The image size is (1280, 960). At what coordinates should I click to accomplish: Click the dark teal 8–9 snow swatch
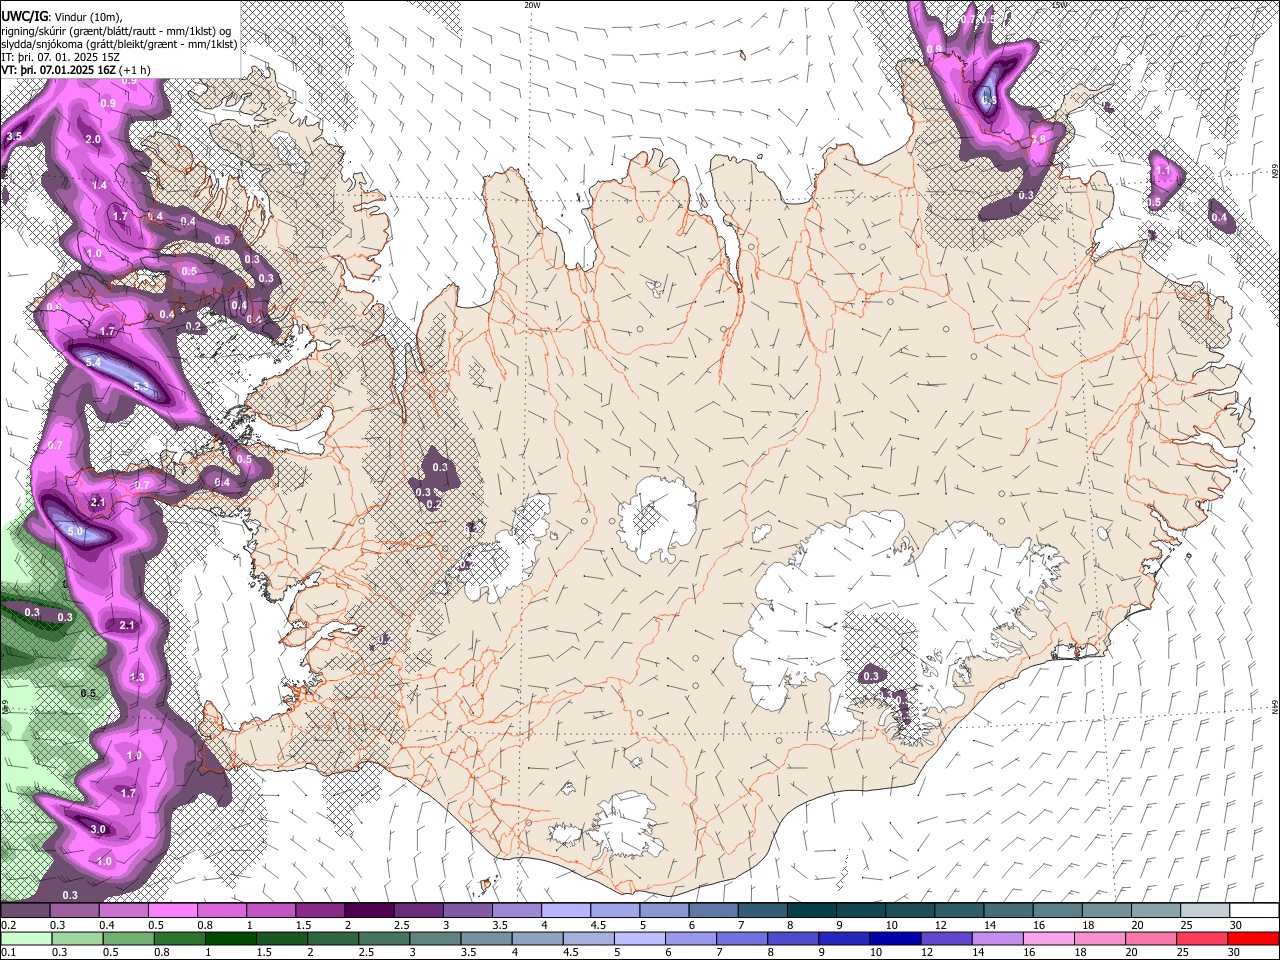click(x=811, y=911)
